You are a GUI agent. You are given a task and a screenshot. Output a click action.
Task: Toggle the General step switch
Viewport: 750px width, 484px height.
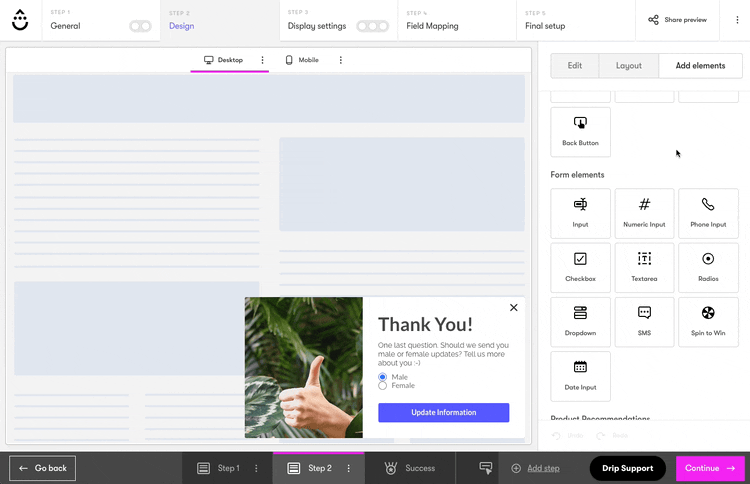(140, 26)
